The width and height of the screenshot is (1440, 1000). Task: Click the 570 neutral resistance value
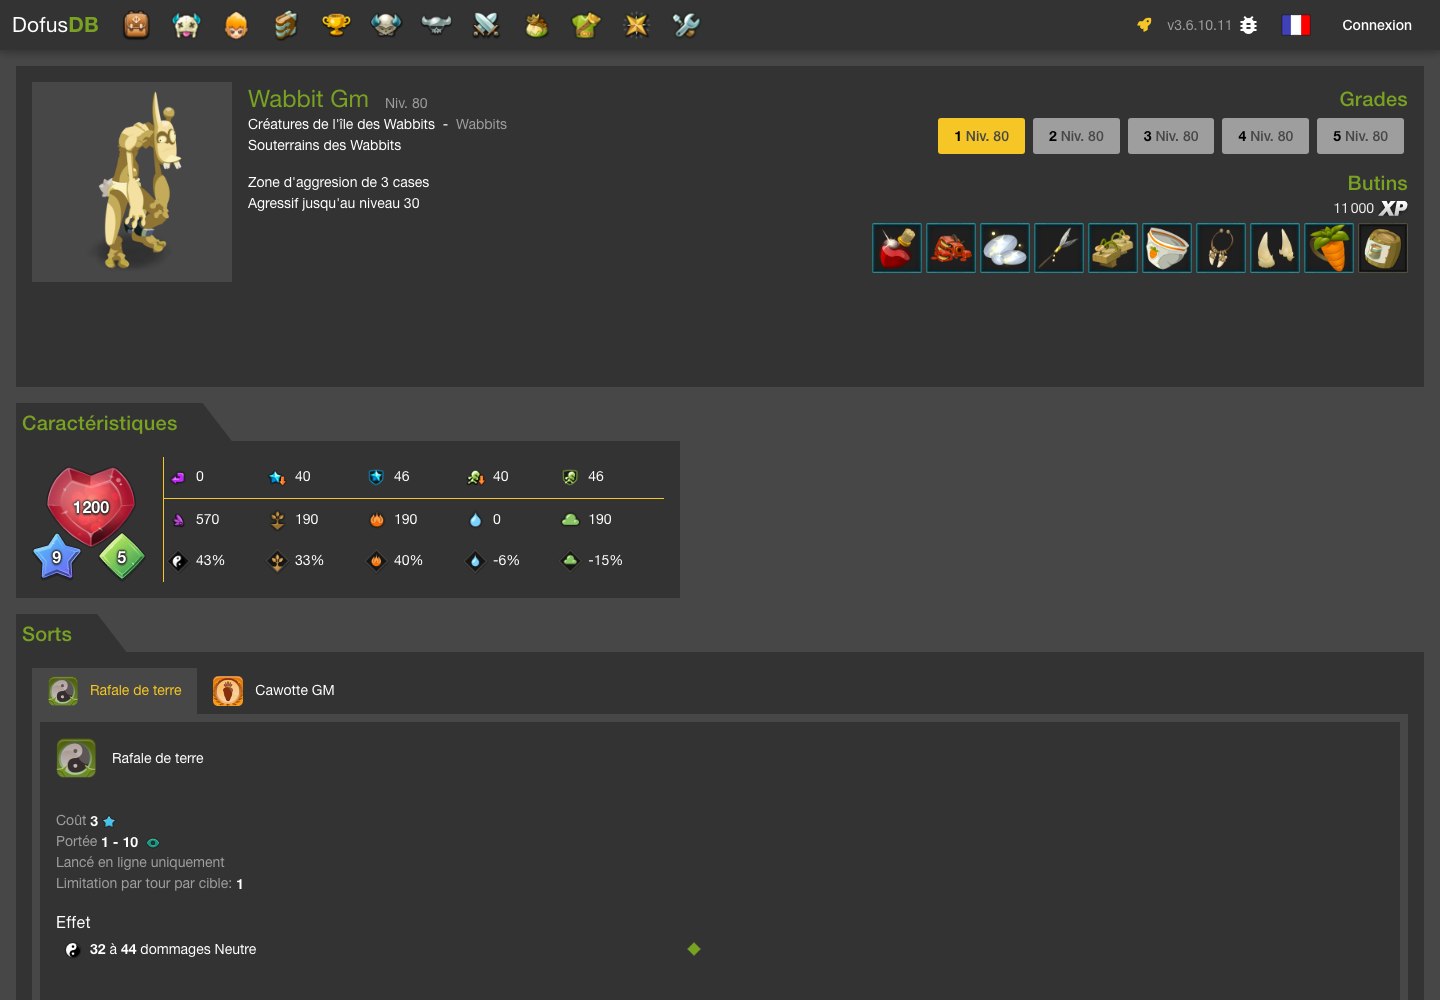pos(207,520)
